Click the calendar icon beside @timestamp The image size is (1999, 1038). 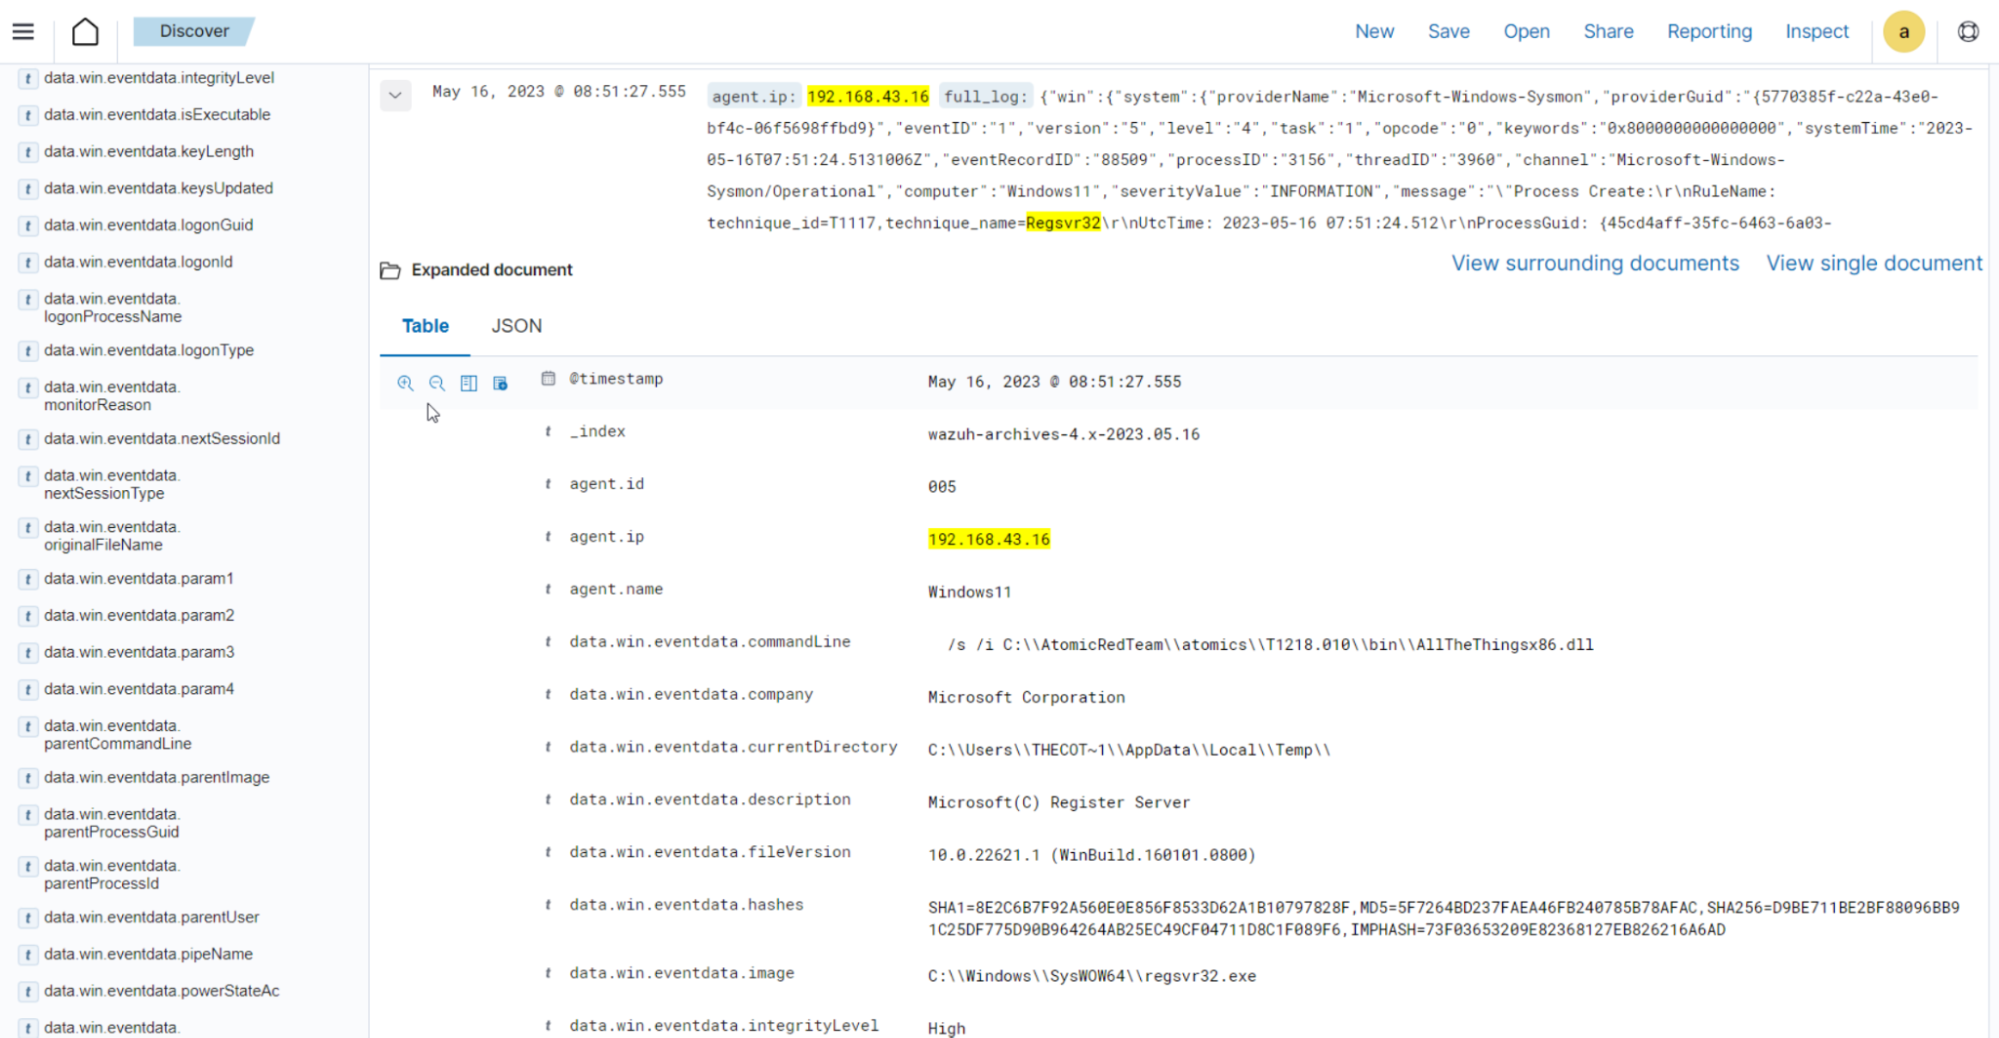(x=548, y=379)
